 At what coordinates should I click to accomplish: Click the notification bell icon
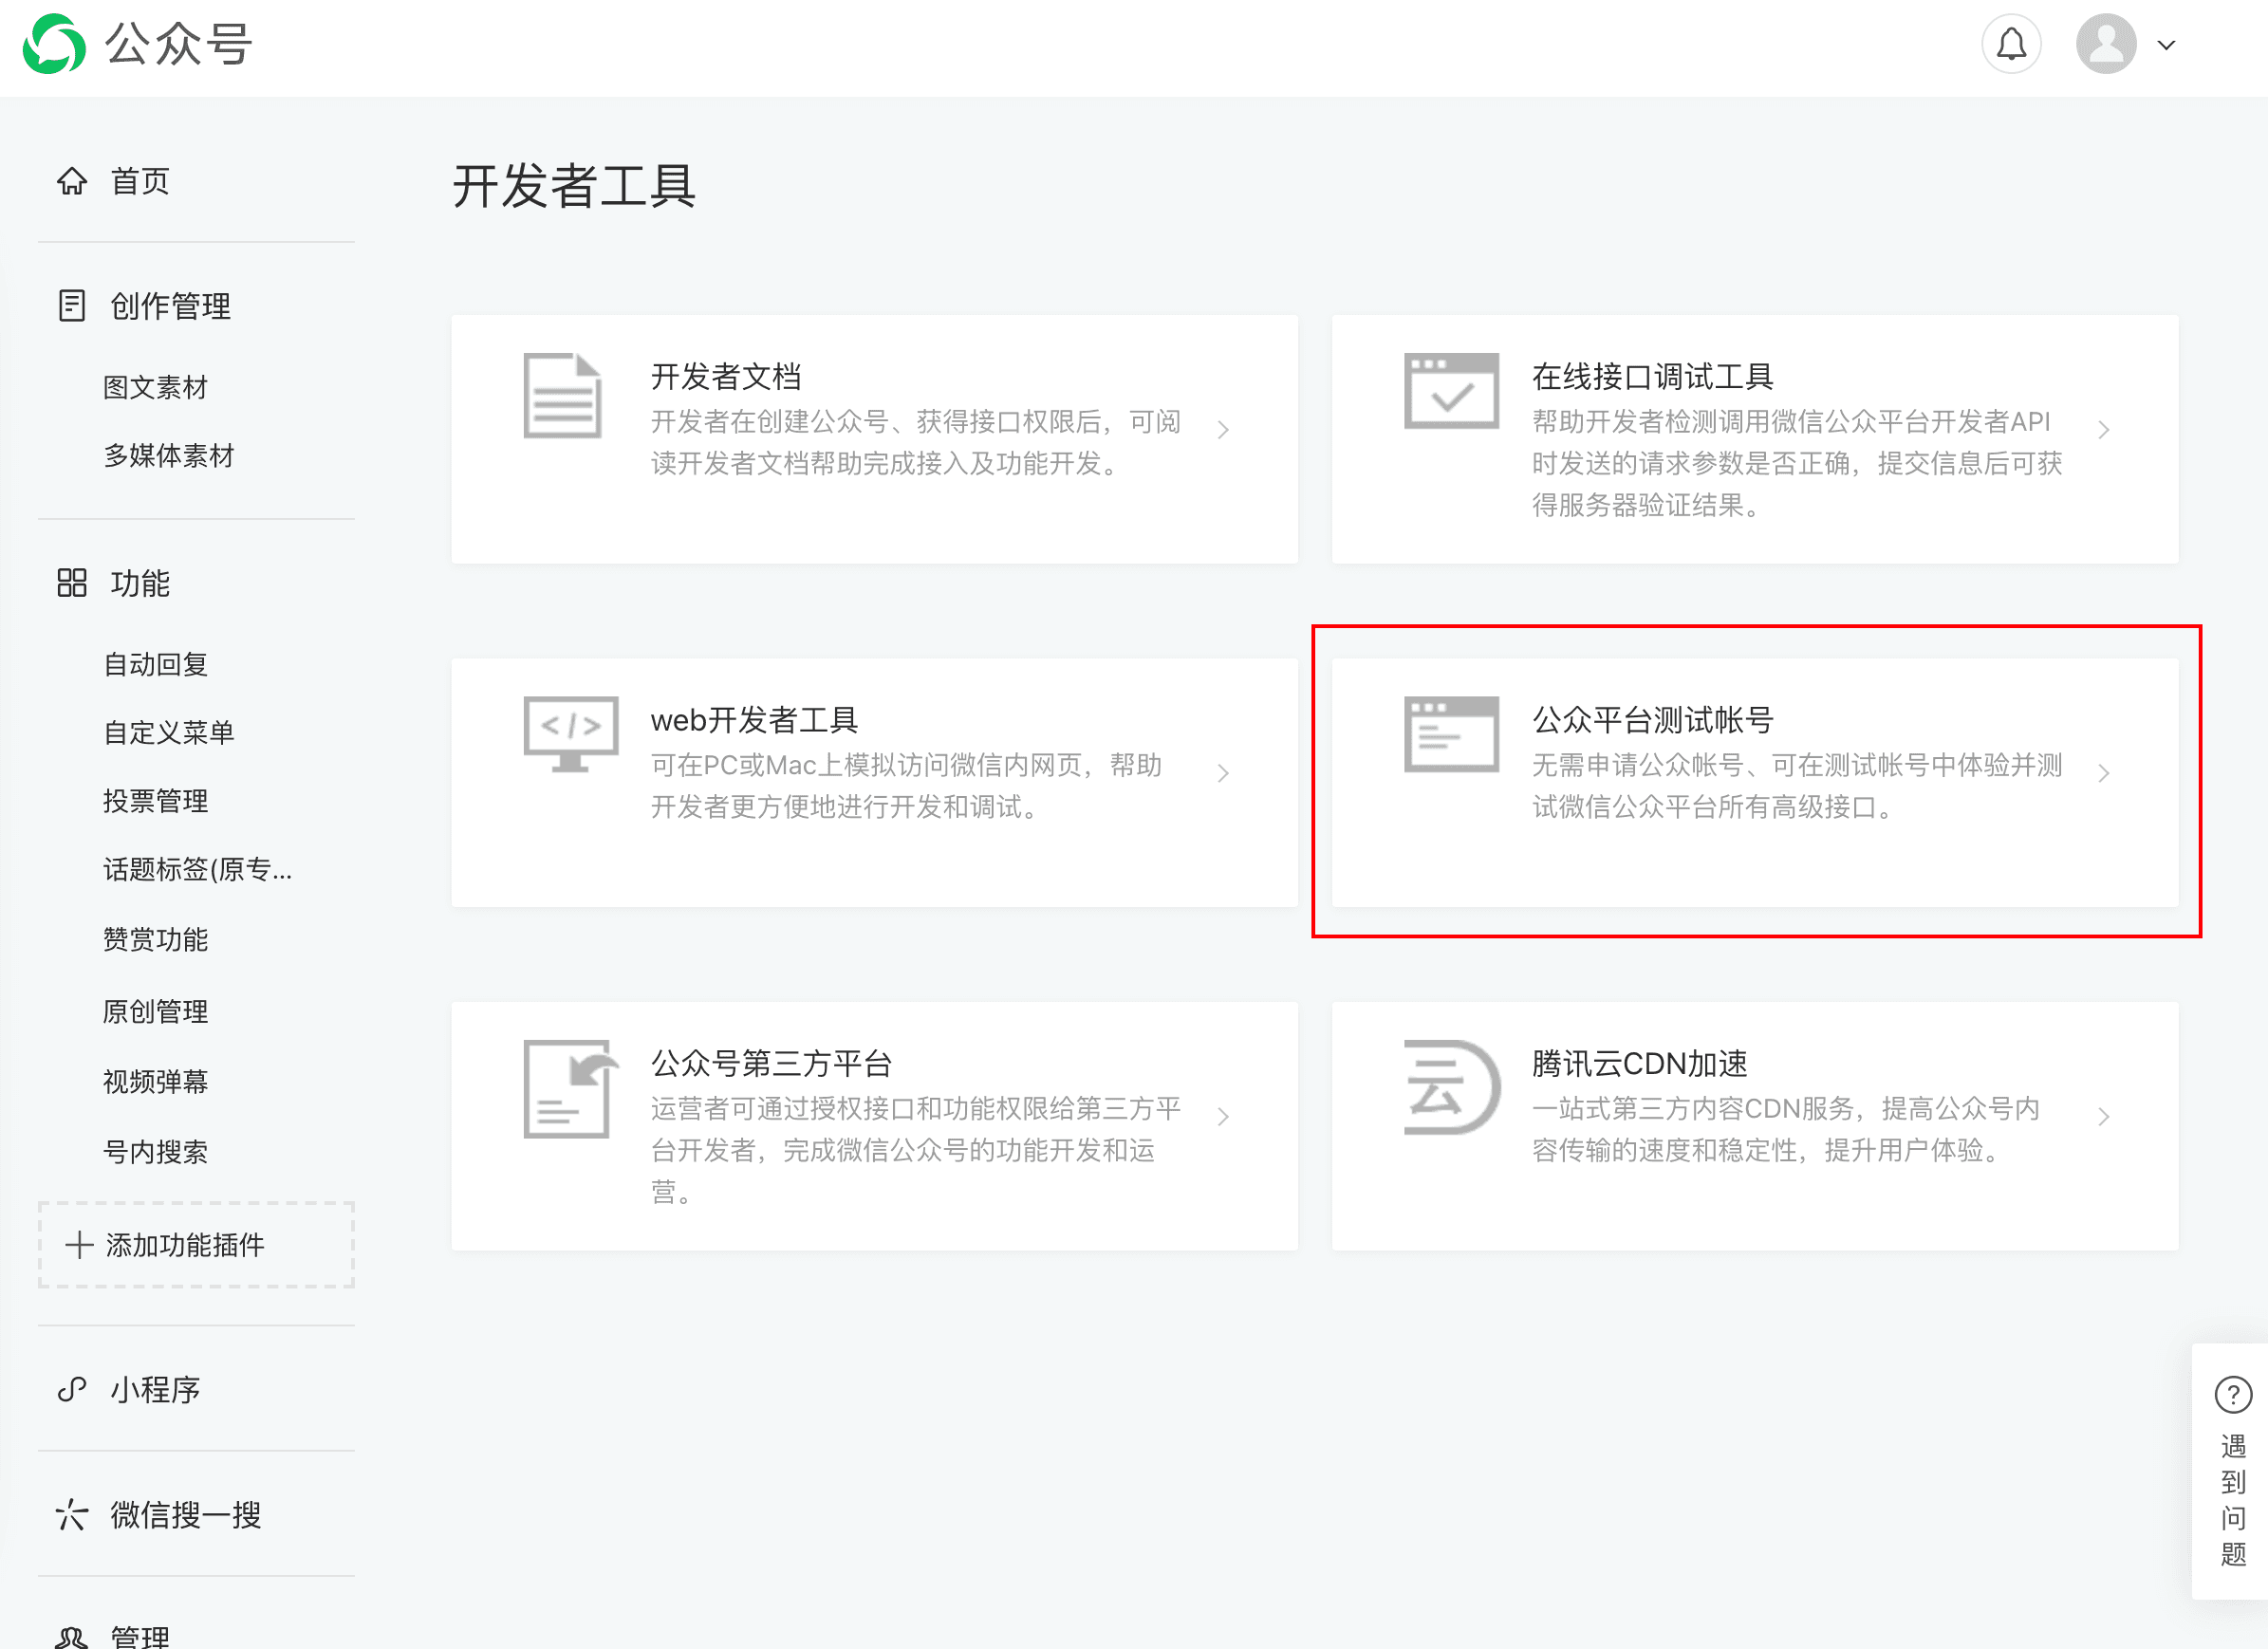(x=2010, y=45)
